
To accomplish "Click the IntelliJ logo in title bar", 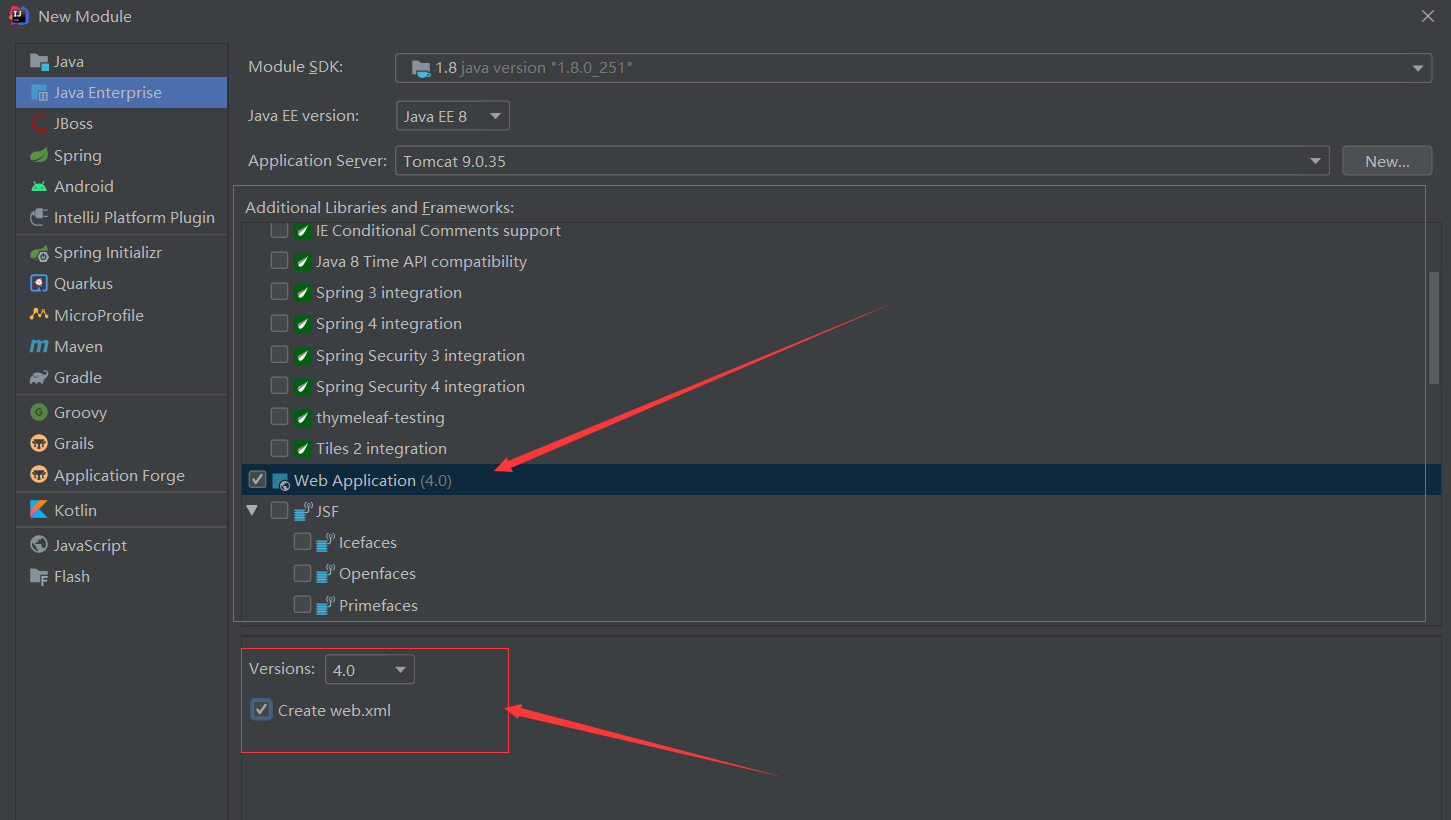I will (x=18, y=16).
